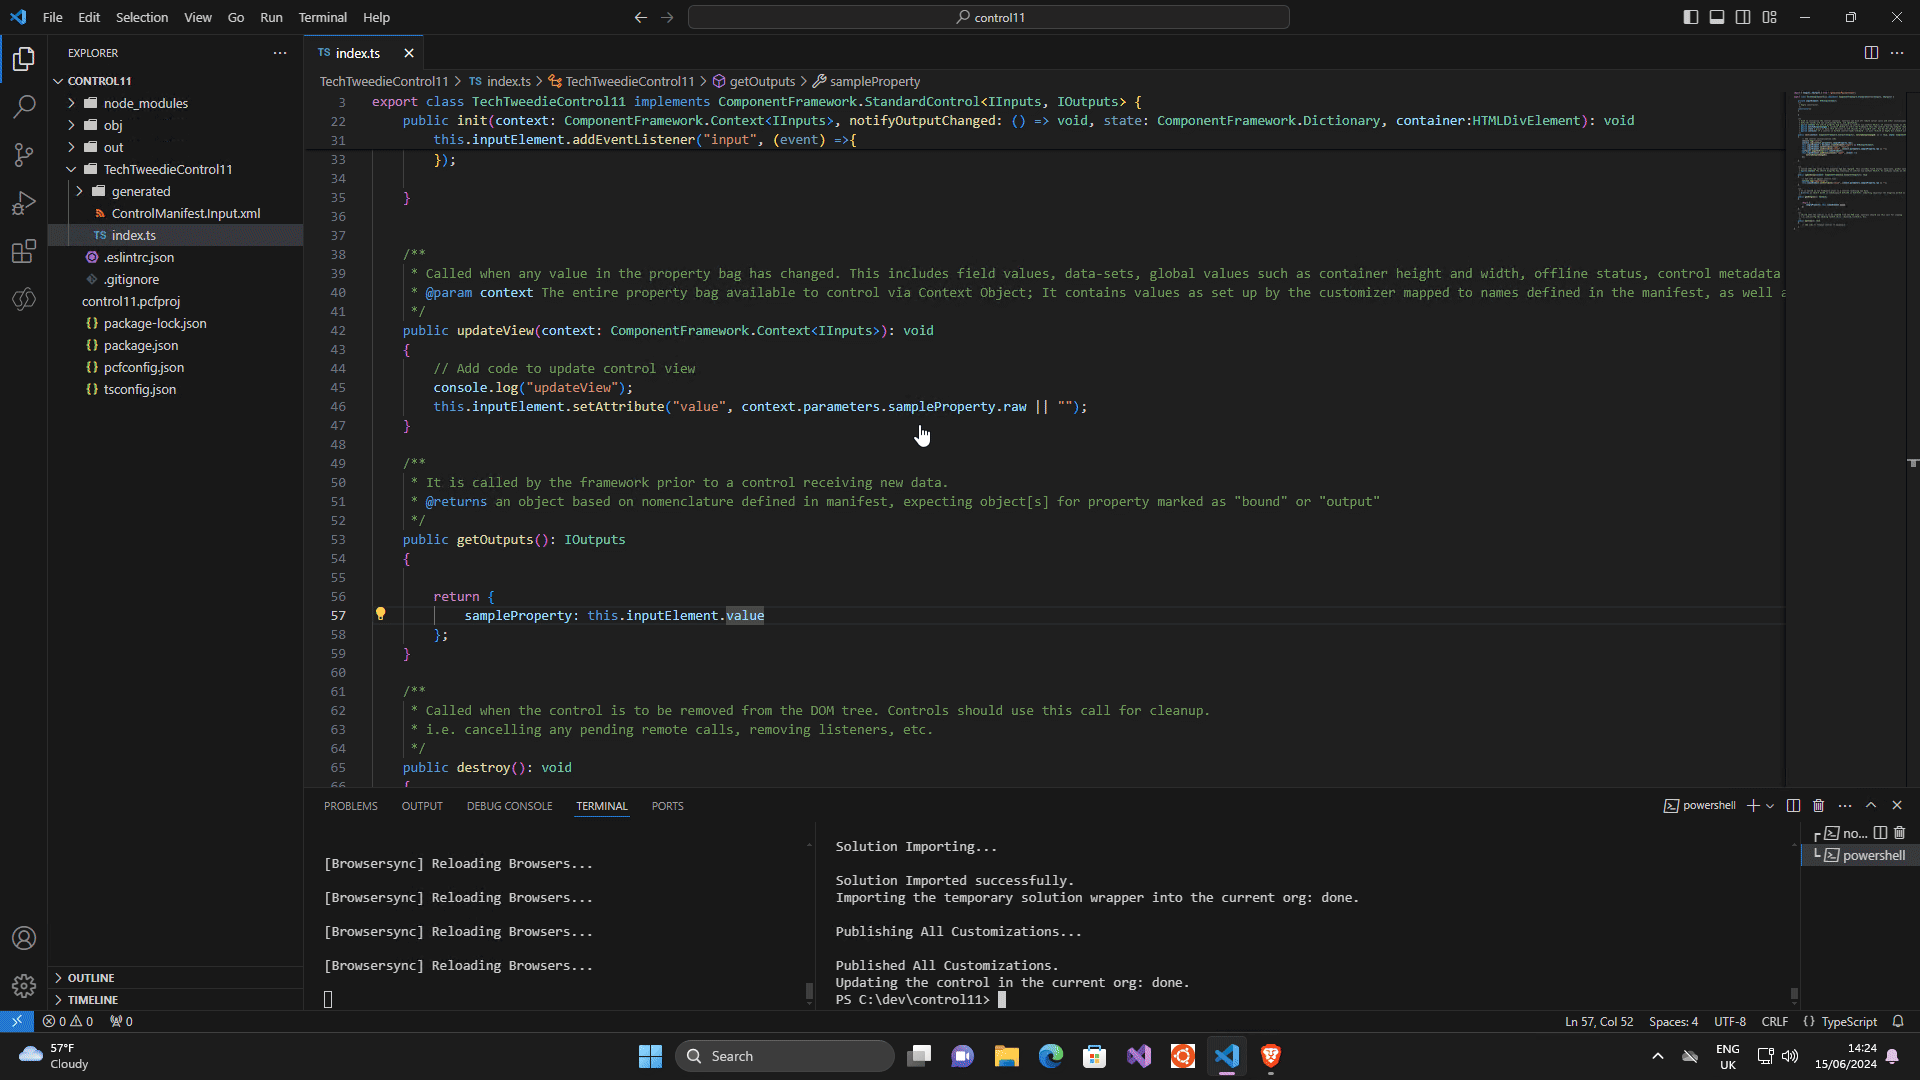Switch to the DEBUG CONSOLE tab

click(509, 806)
